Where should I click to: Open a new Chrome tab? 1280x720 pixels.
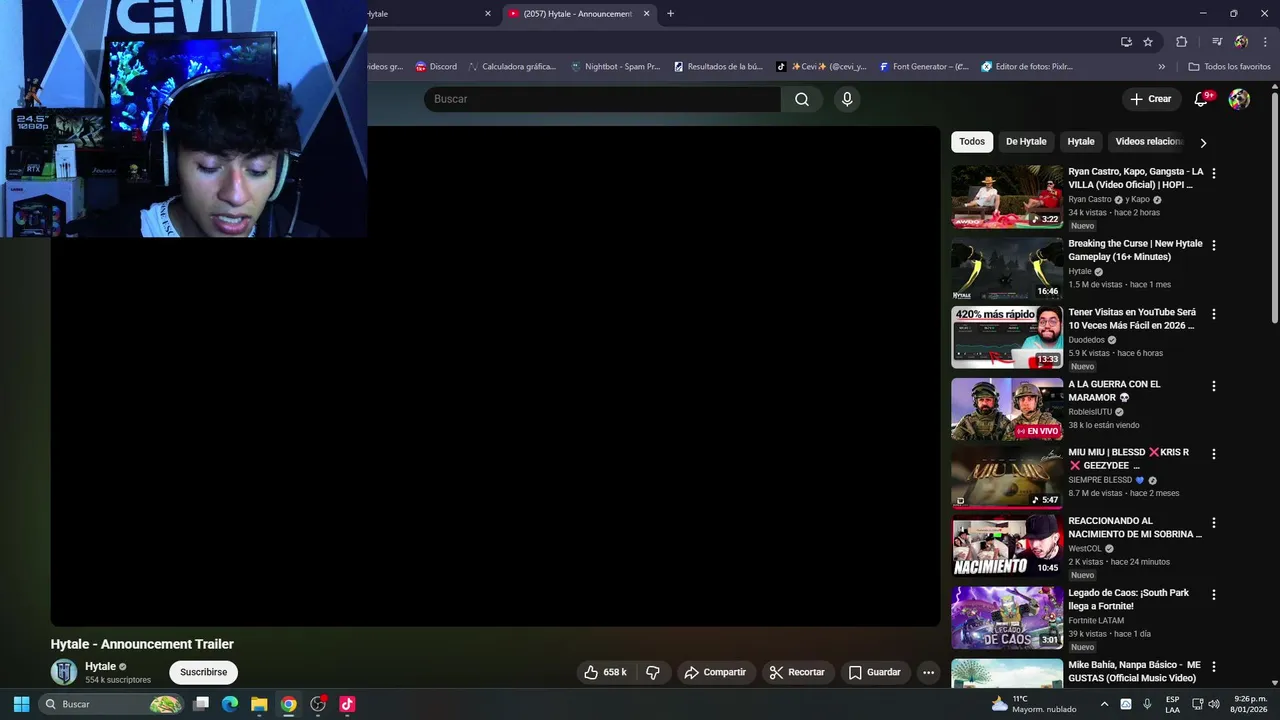click(x=670, y=14)
